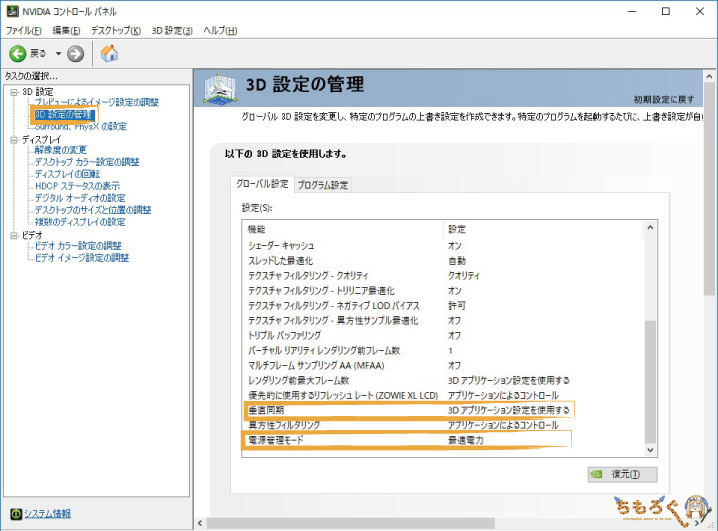Viewport: 718px width, 531px height.
Task: Click the green back arrow icon
Action: (17, 54)
